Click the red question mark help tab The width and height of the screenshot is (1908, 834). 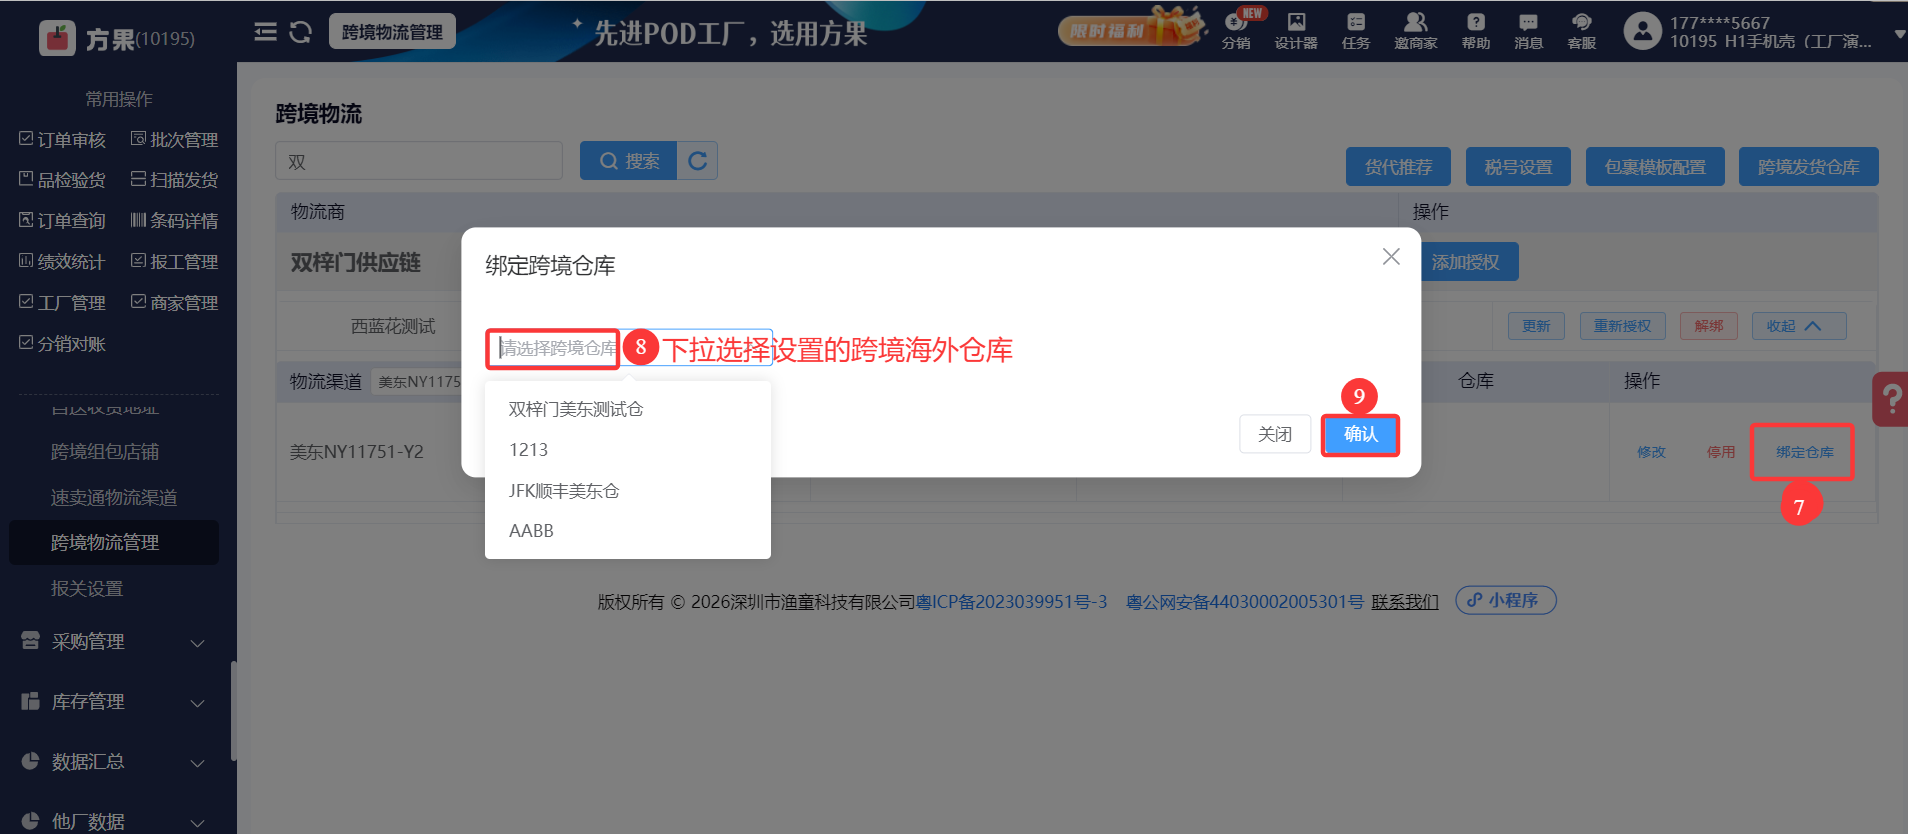(x=1891, y=399)
